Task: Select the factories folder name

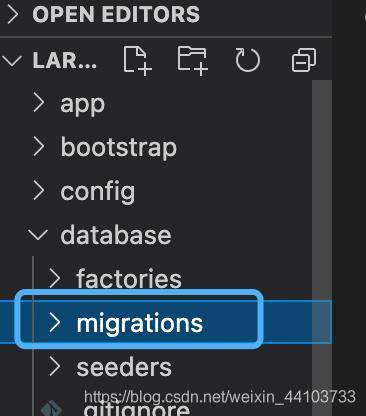Action: click(x=129, y=278)
